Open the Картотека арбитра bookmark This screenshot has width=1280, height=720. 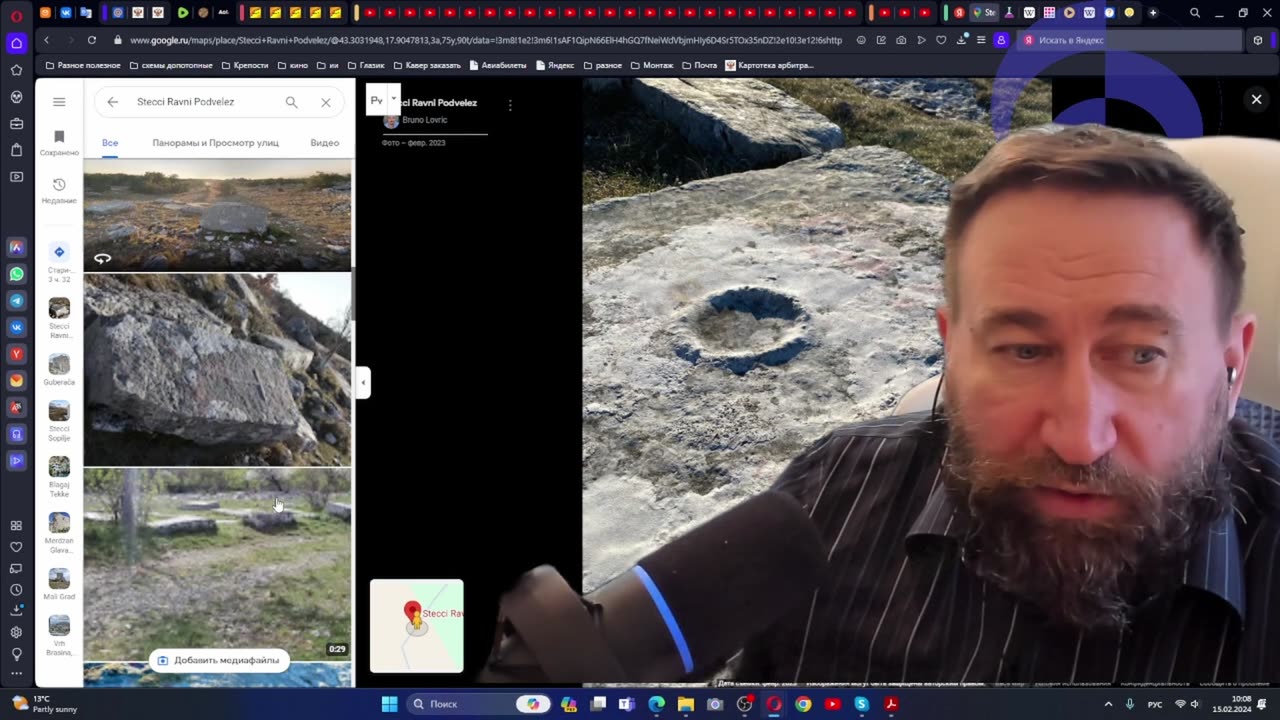tap(769, 65)
